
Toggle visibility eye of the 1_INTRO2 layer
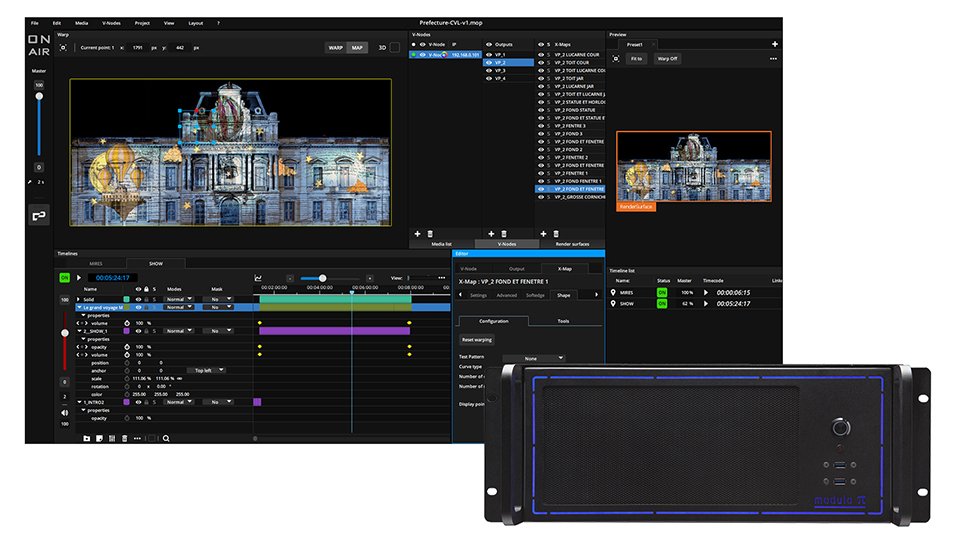point(138,402)
